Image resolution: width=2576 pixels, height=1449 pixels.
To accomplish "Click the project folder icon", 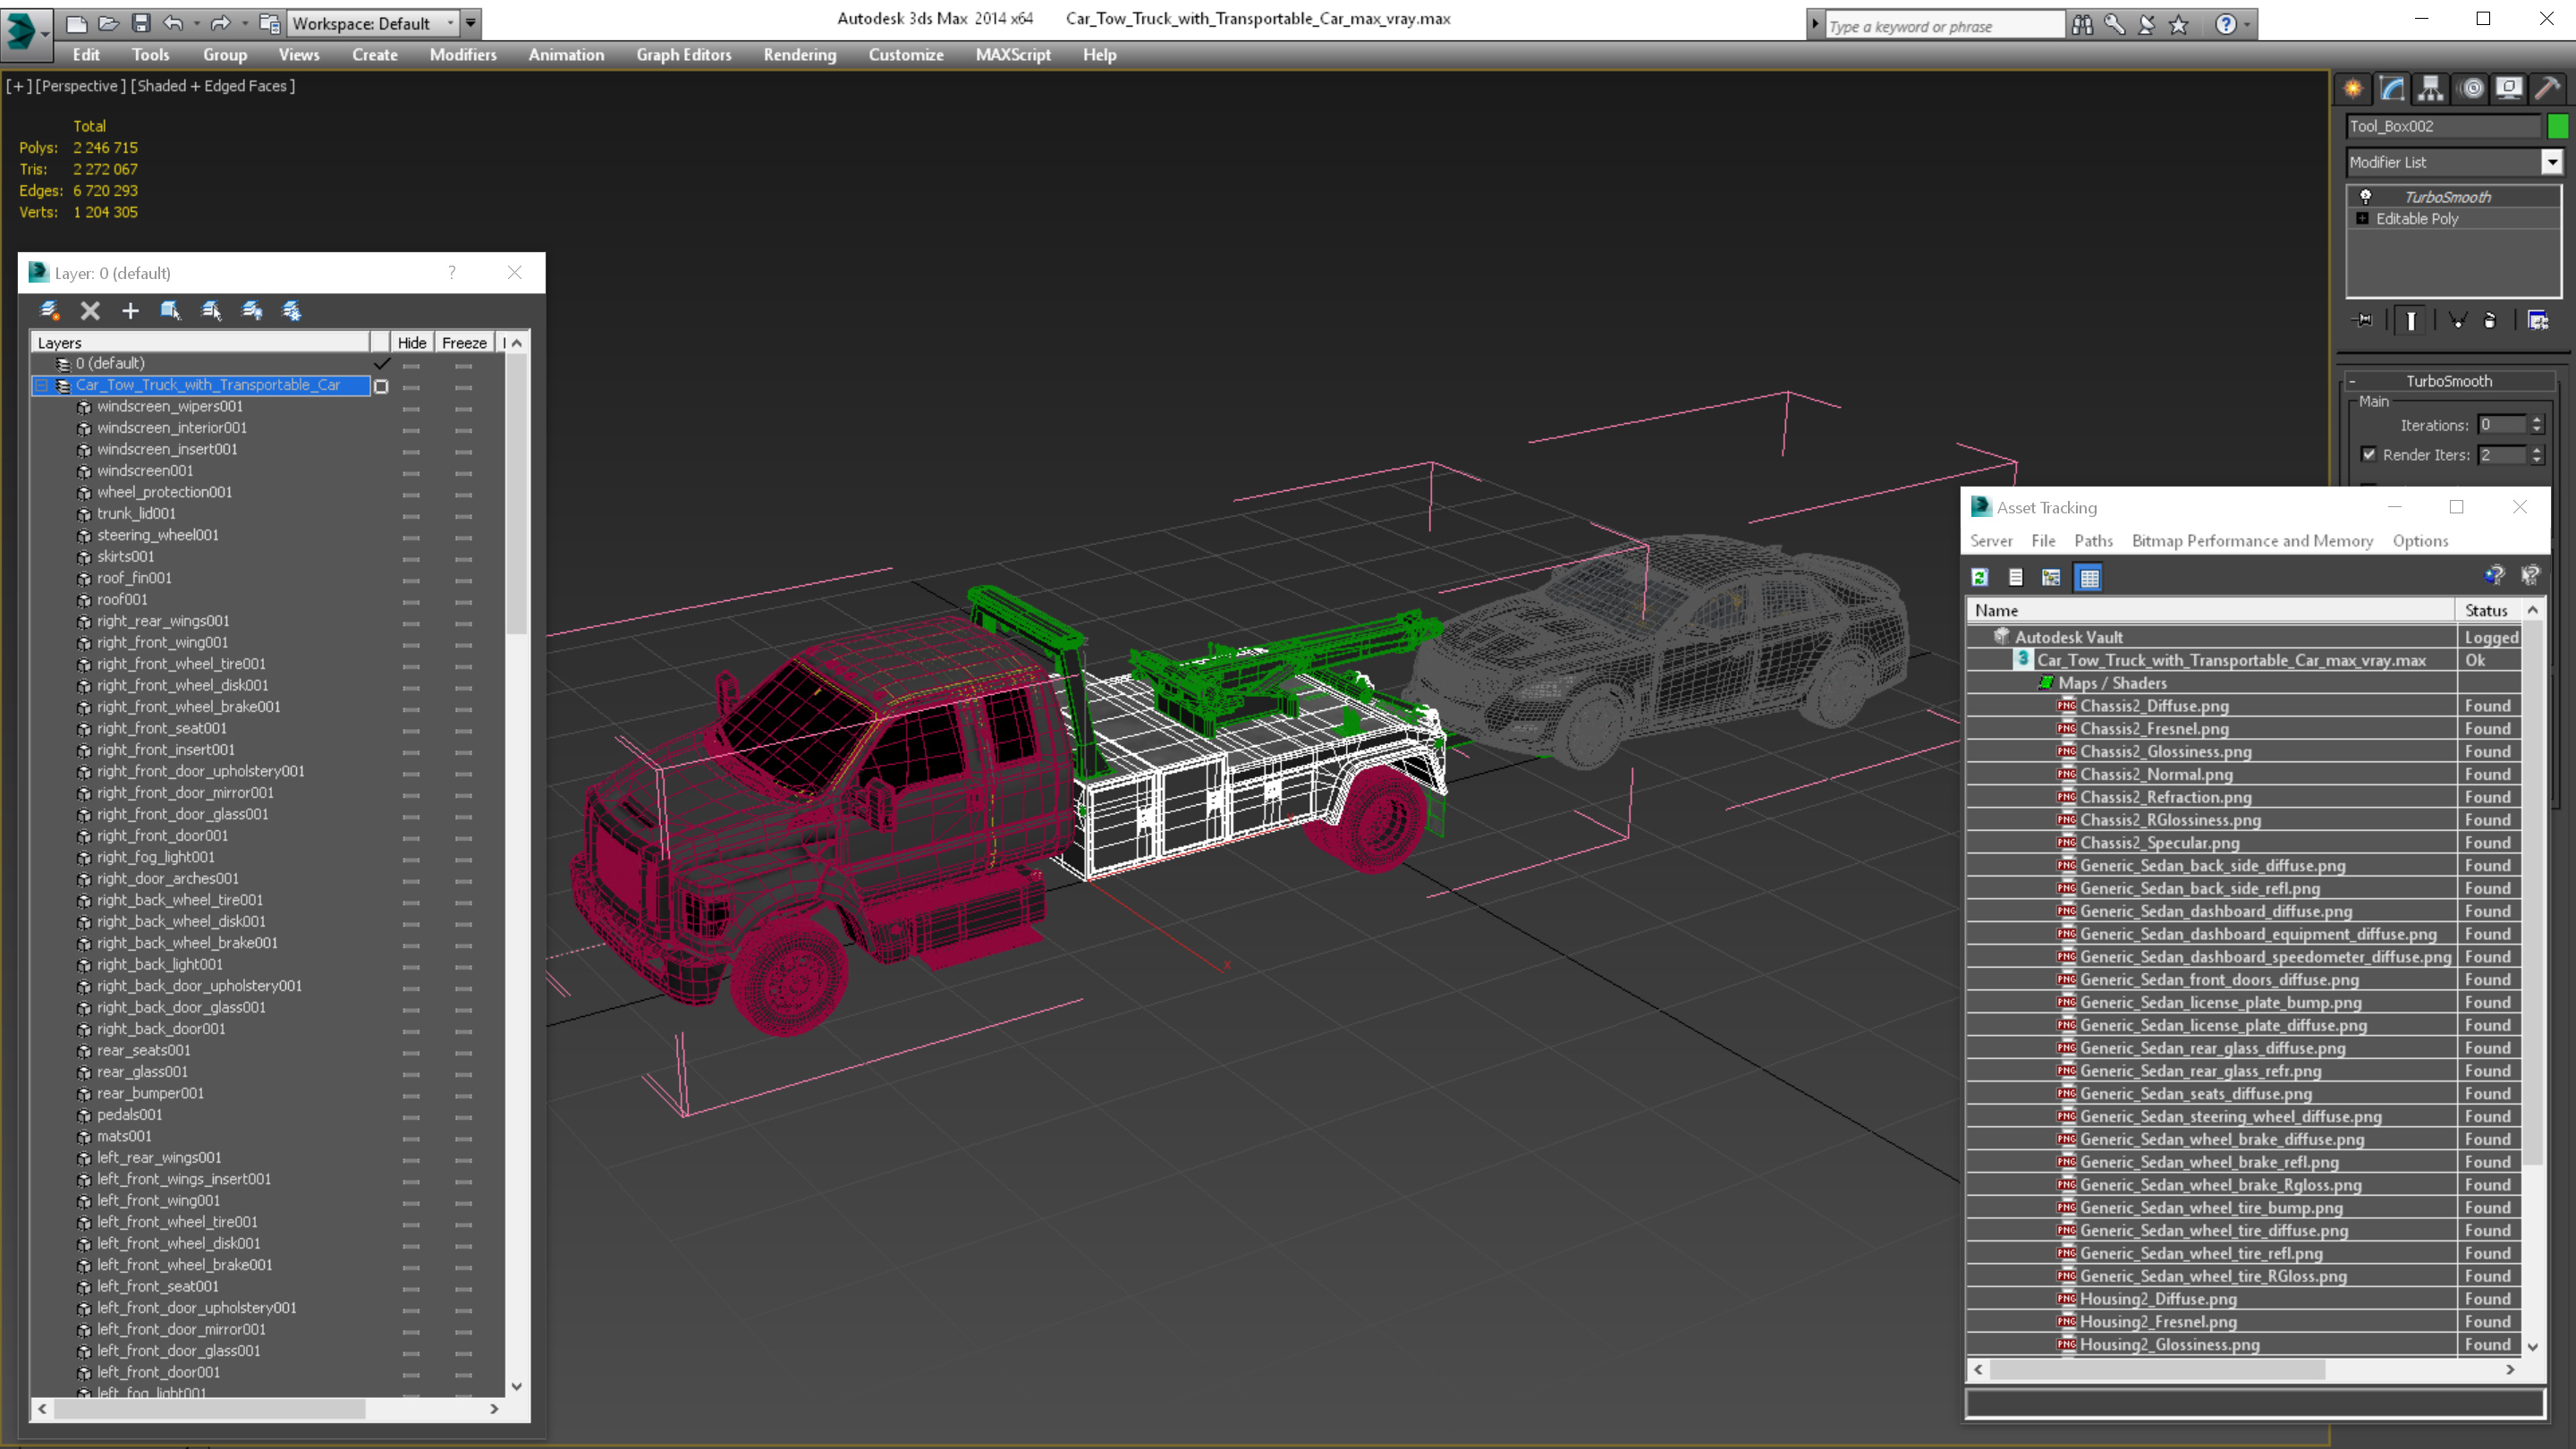I will 269,23.
